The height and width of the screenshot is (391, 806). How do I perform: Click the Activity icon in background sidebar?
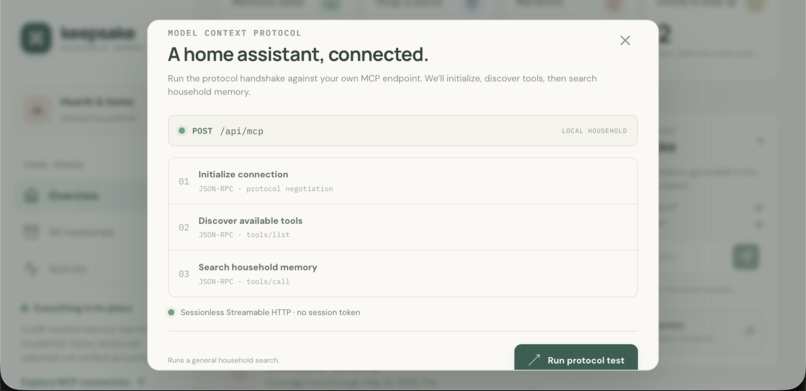tap(31, 269)
